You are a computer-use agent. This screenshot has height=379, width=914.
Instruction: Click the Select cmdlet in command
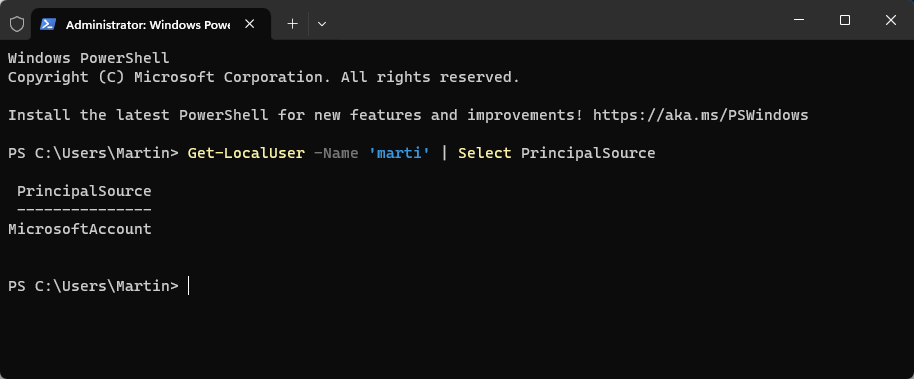[485, 153]
